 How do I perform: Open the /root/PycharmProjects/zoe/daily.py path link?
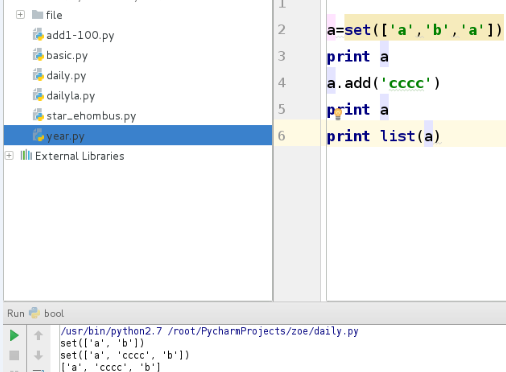263,331
